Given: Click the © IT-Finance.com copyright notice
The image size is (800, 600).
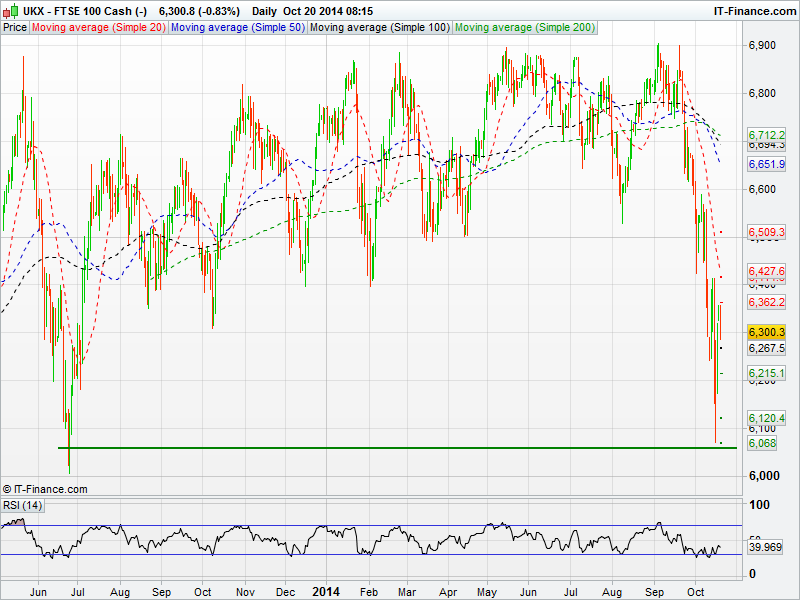Looking at the screenshot, I should (45, 489).
